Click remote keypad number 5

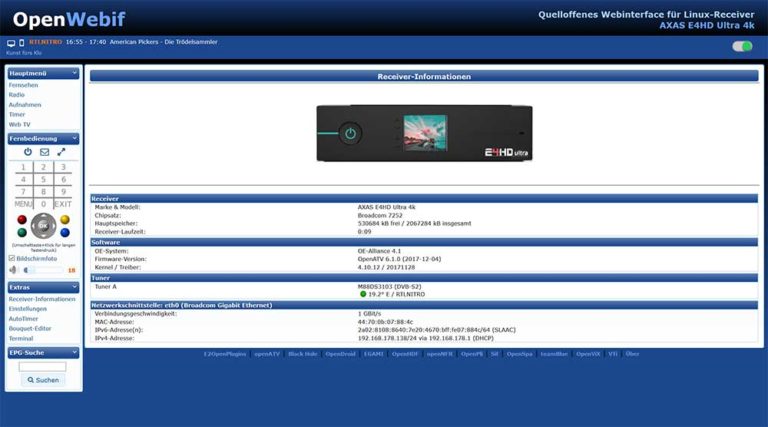tap(44, 179)
